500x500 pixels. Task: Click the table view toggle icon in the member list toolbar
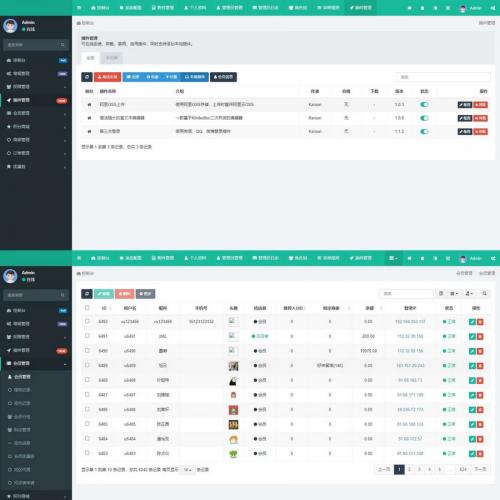(x=441, y=293)
